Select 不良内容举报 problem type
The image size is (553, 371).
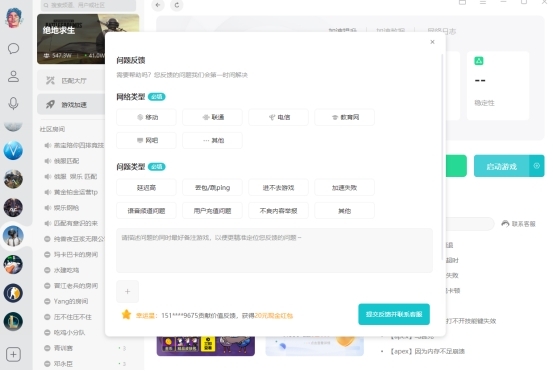(278, 211)
